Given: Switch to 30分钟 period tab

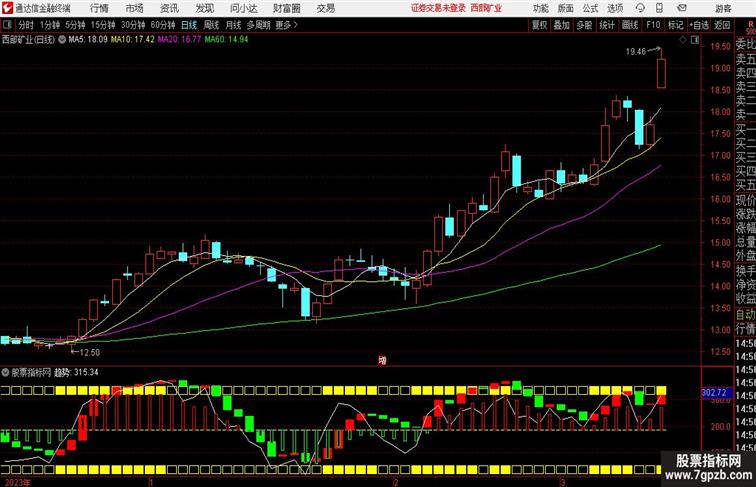Looking at the screenshot, I should pos(133,25).
